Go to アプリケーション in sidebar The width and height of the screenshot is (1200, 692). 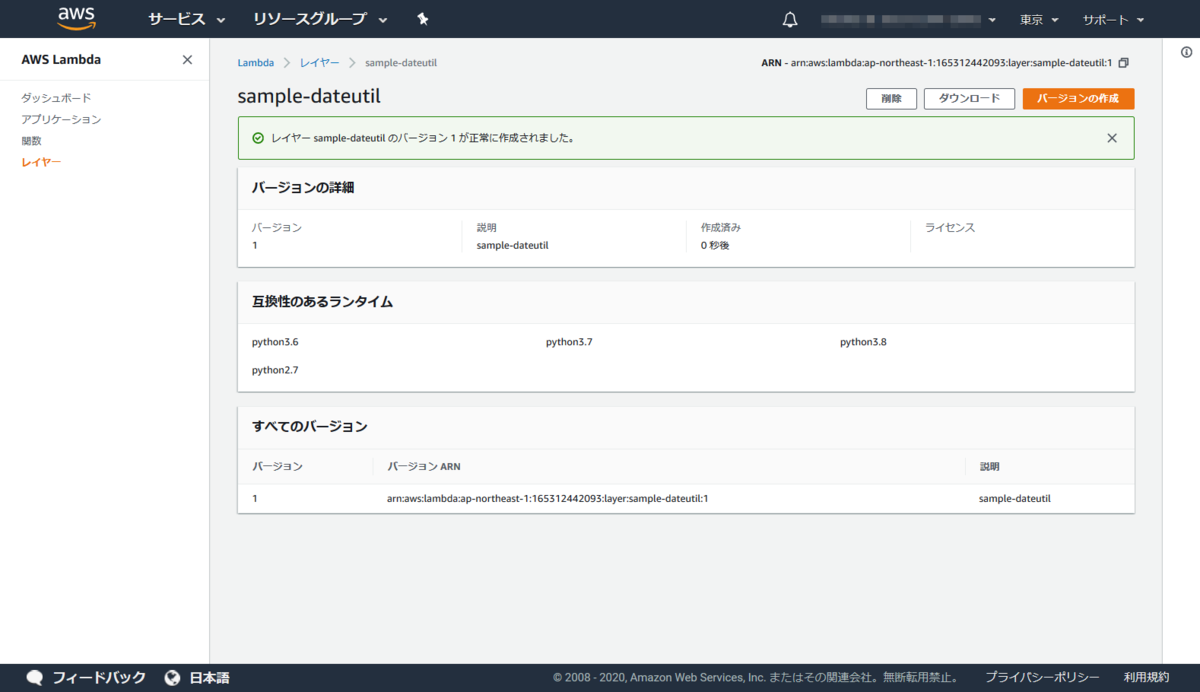61,119
